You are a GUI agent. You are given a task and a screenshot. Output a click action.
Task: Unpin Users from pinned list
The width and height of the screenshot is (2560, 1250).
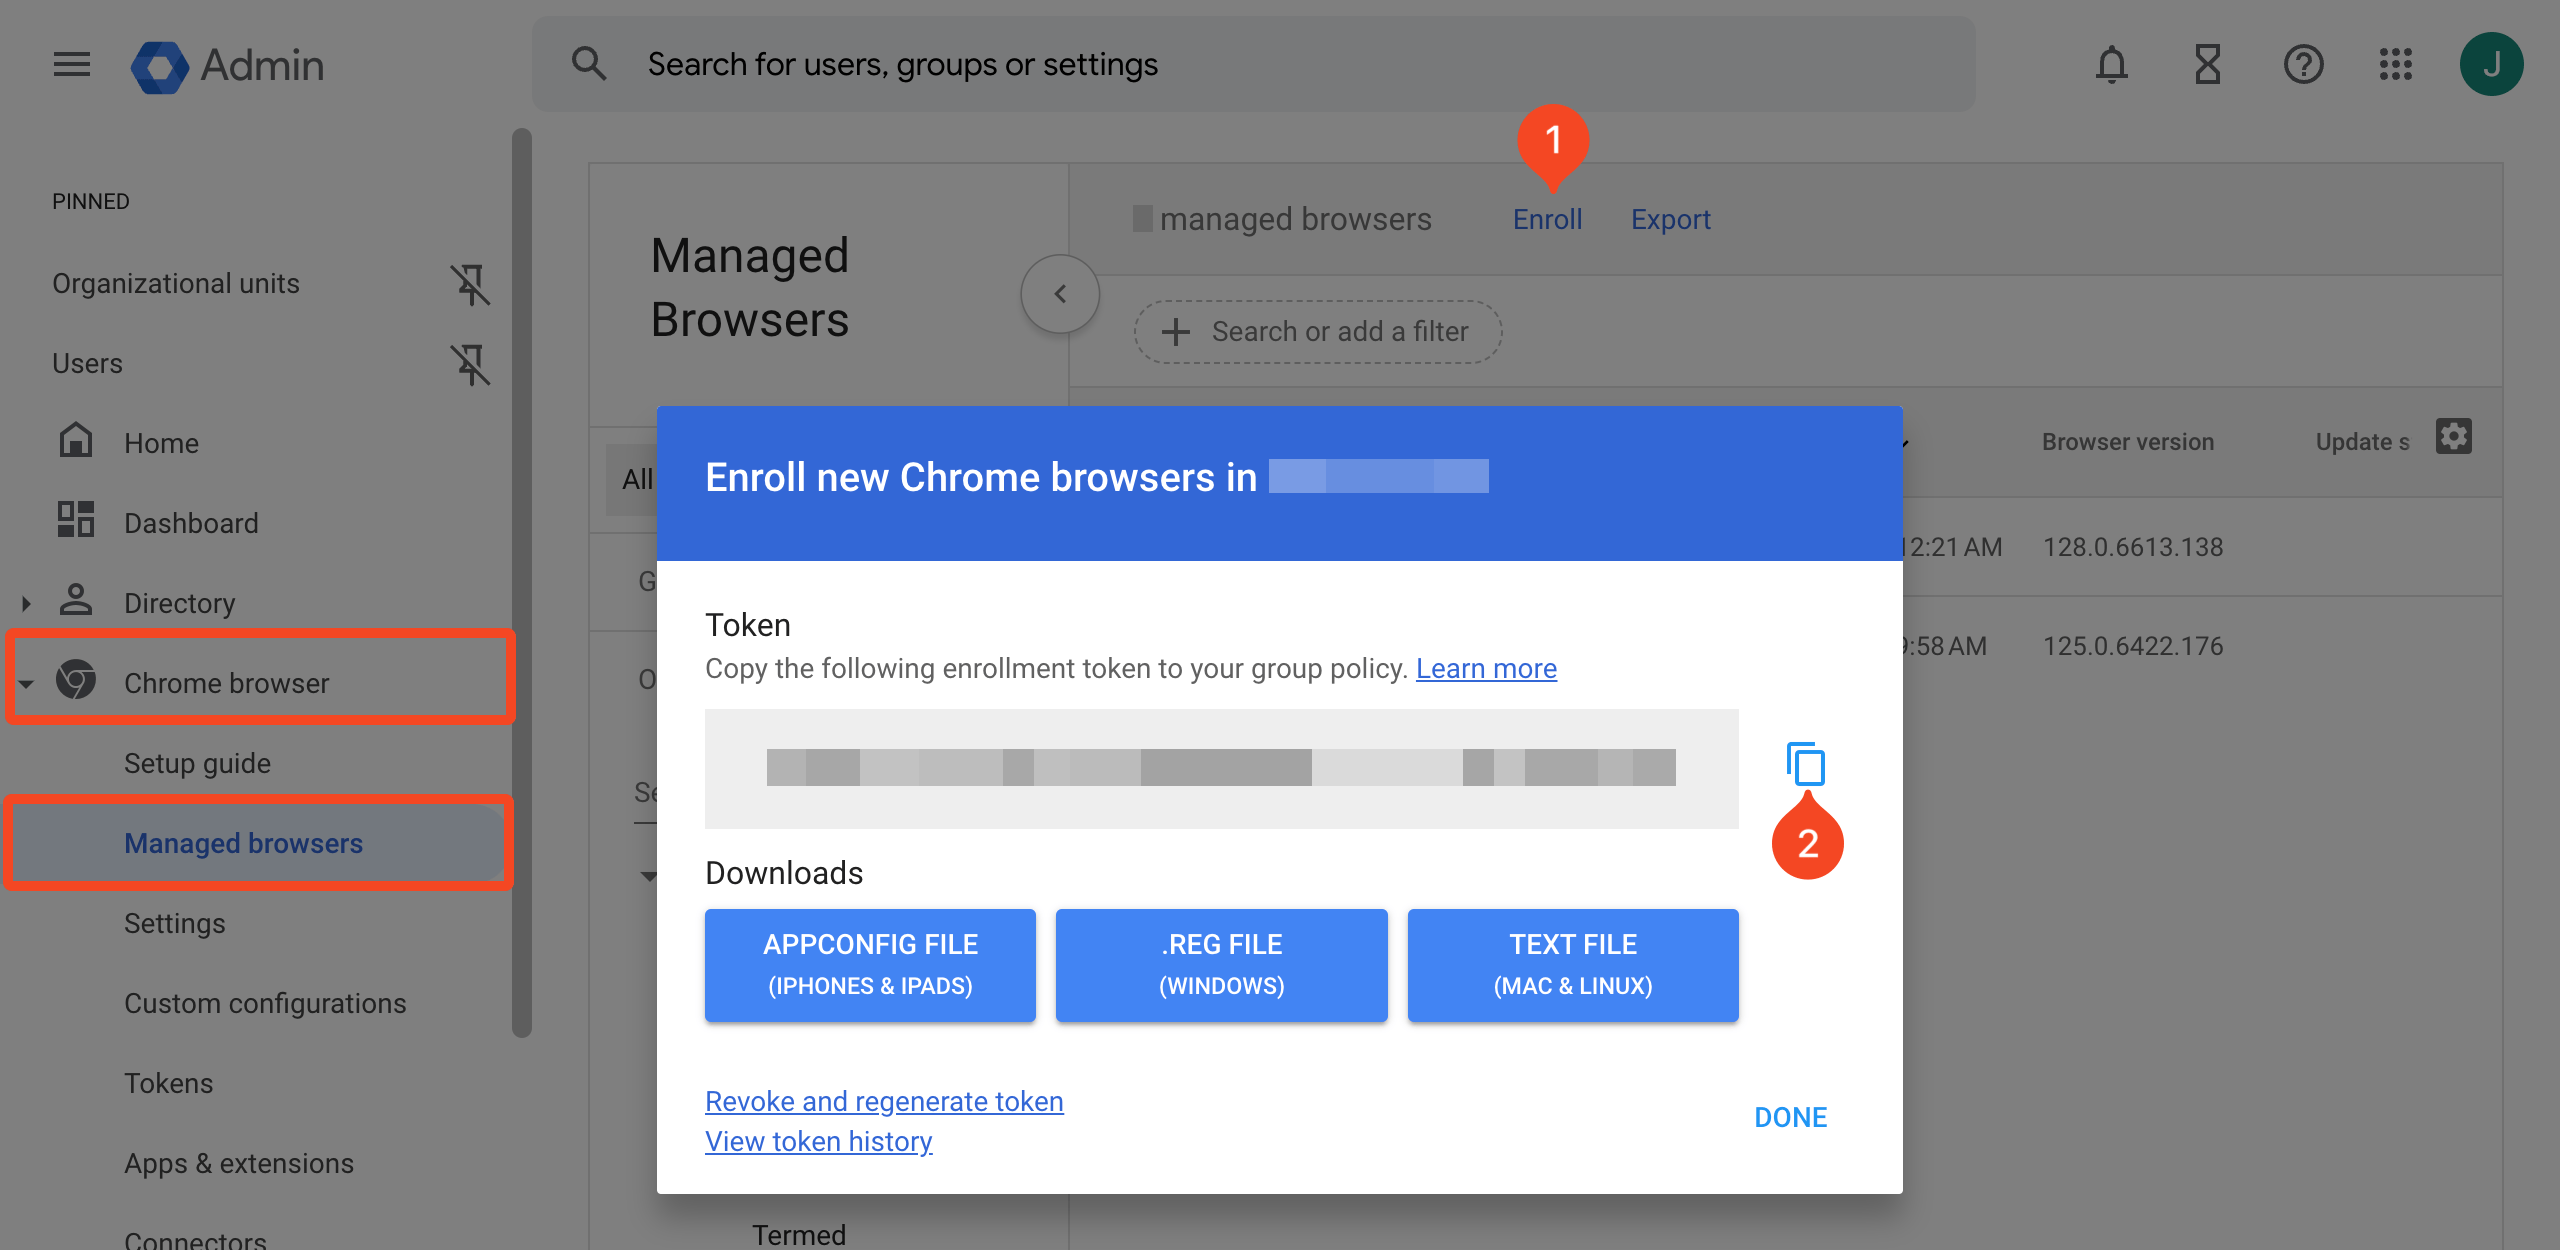470,364
